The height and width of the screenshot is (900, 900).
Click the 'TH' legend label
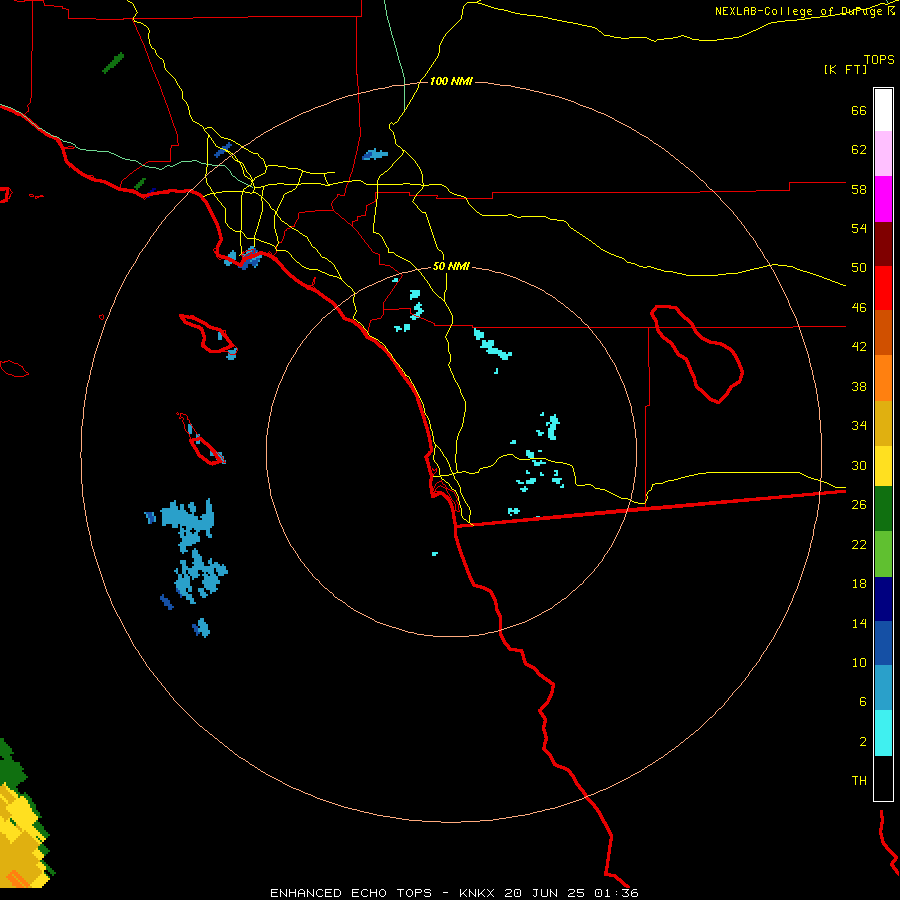[859, 781]
